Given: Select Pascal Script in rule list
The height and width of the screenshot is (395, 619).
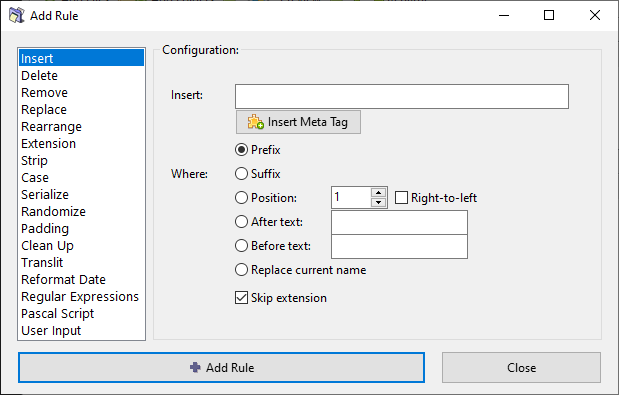Looking at the screenshot, I should (58, 313).
